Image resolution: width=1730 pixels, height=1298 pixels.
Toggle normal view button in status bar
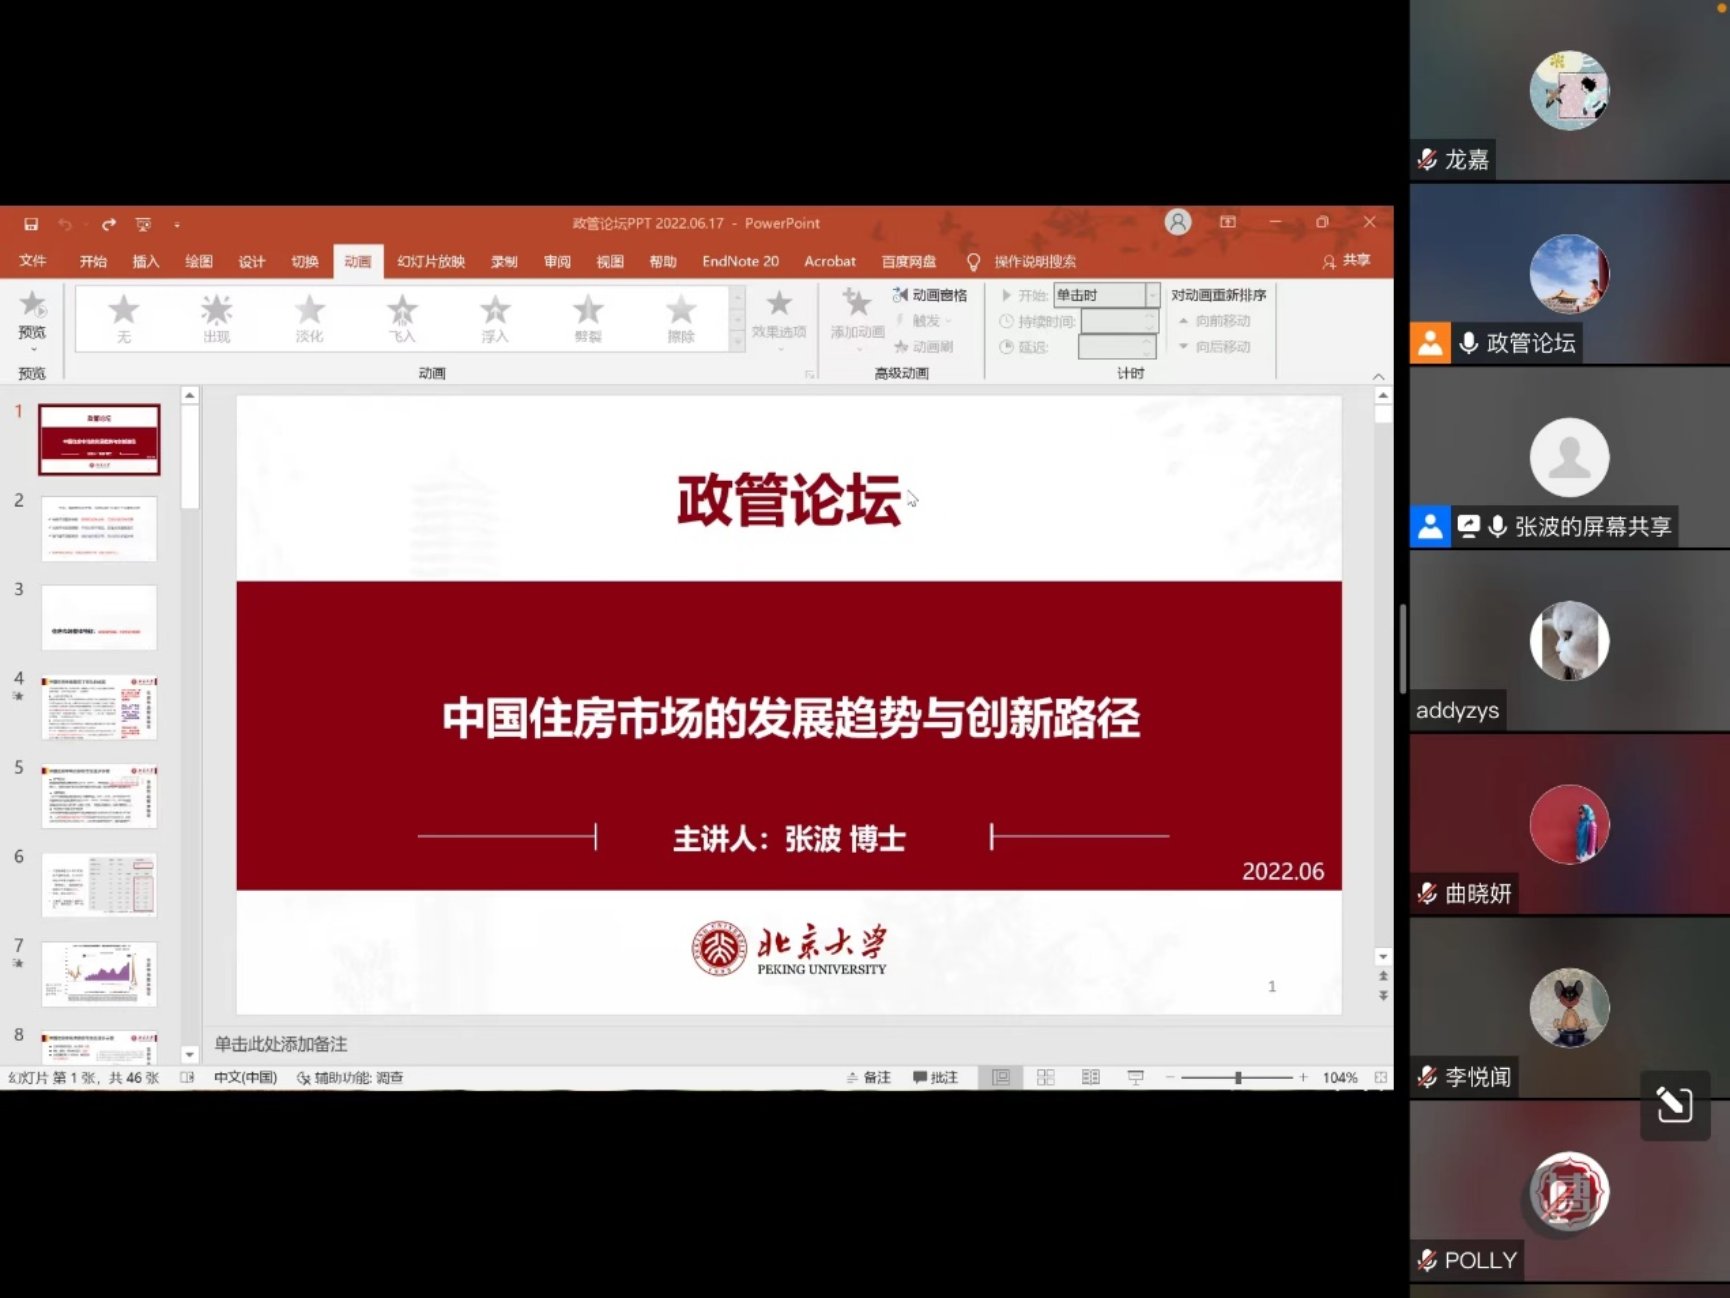coord(1001,1077)
